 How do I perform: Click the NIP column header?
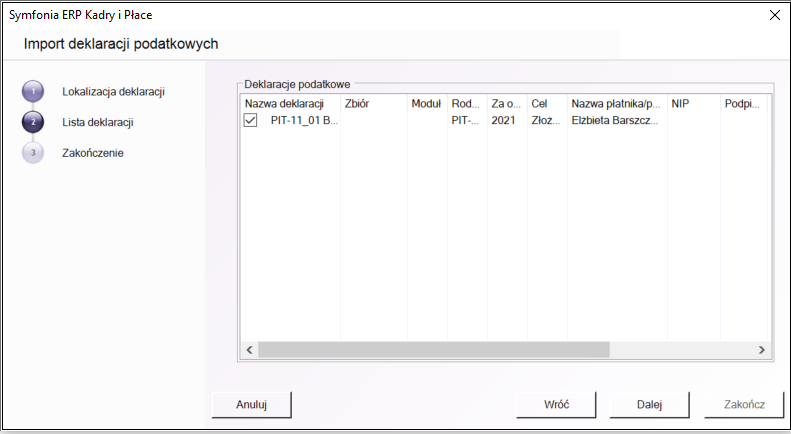click(x=694, y=103)
